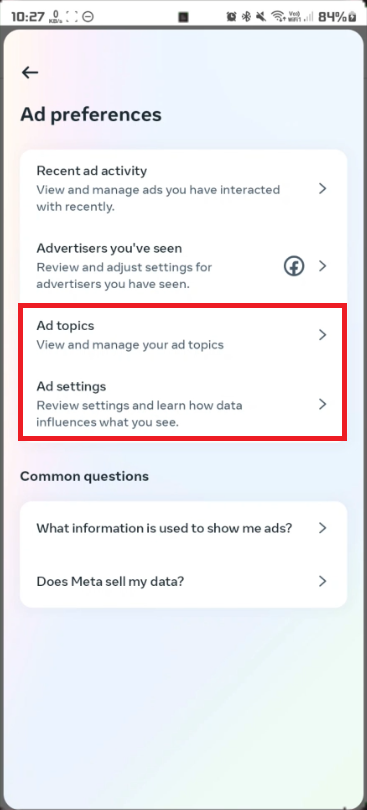367x810 pixels.
Task: Open the Recent ad activity entry
Action: [x=184, y=189]
